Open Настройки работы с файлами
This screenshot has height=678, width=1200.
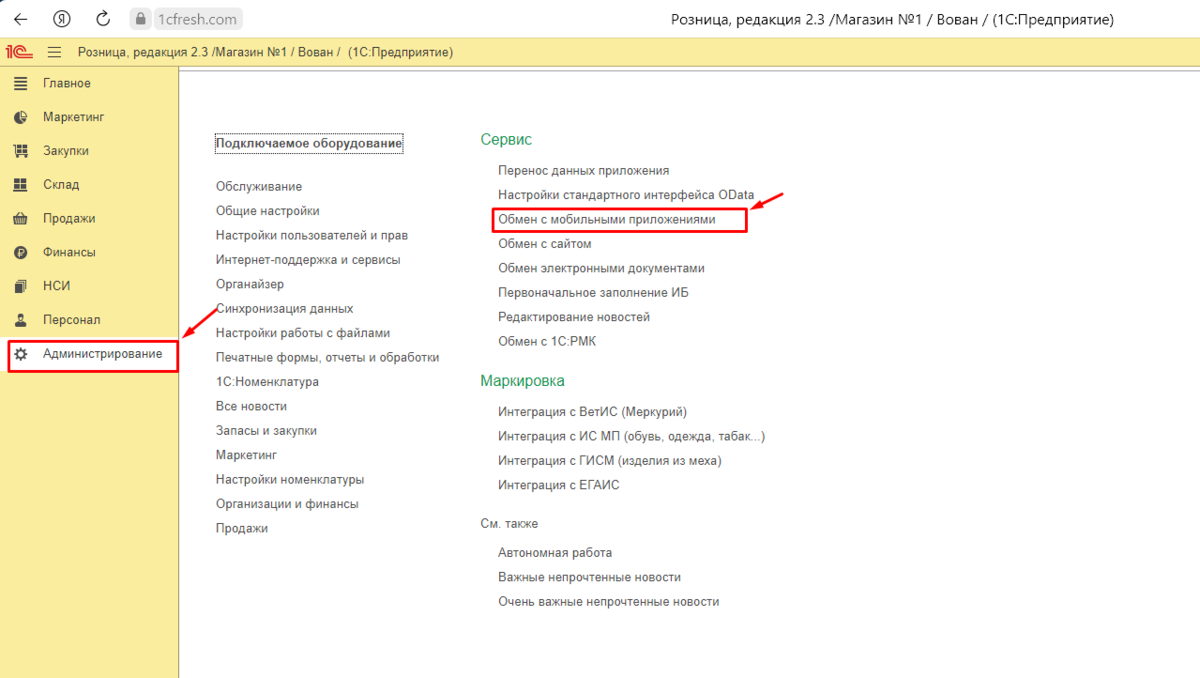pyautogui.click(x=303, y=333)
